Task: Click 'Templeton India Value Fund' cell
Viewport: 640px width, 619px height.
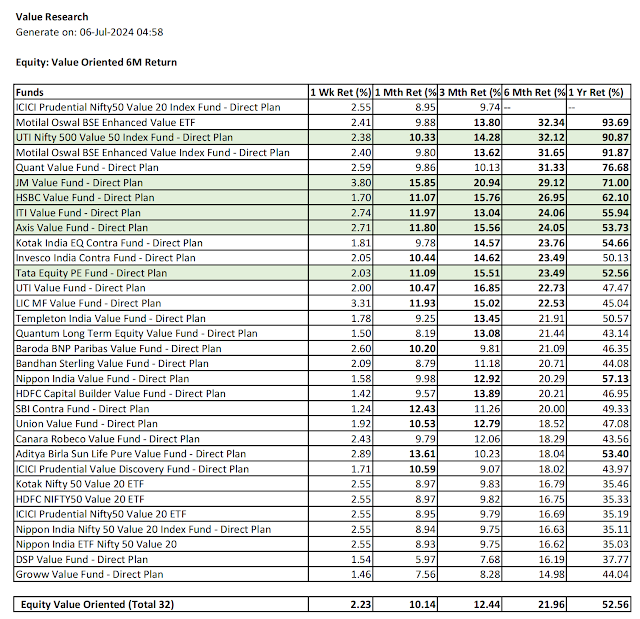Action: pos(161,318)
